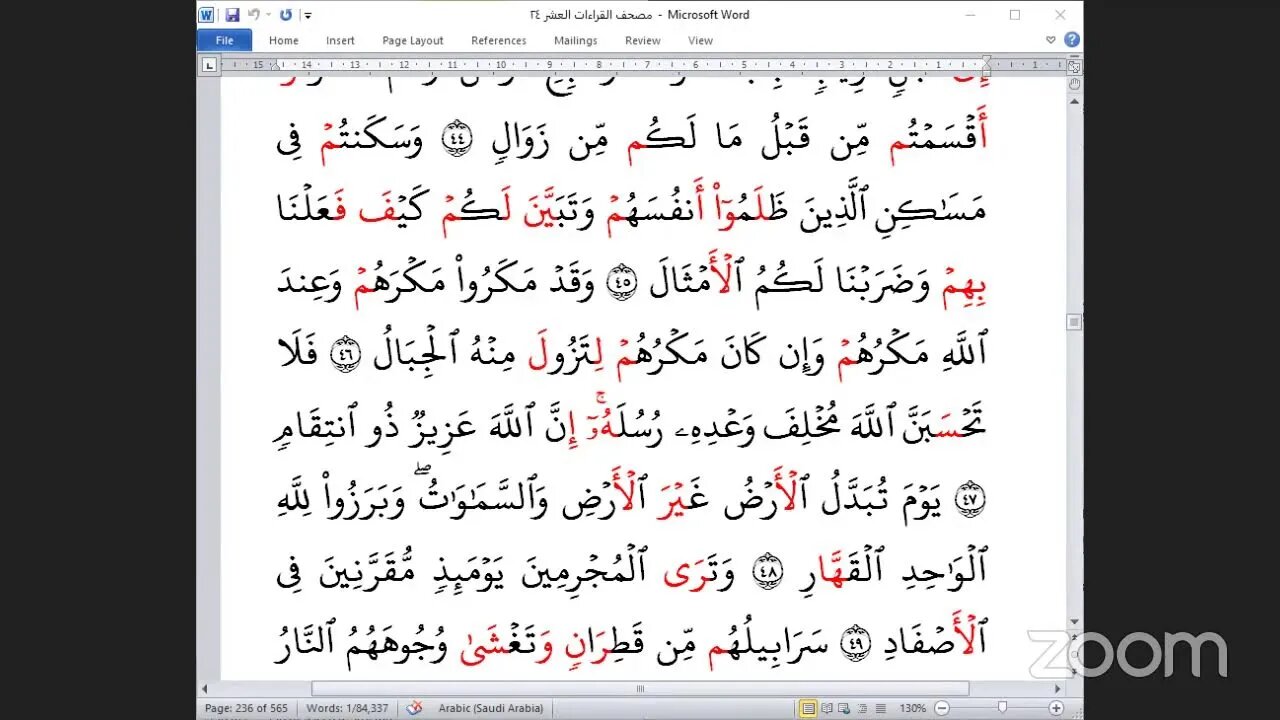Click the horizontal scrollbar left arrow
The height and width of the screenshot is (720, 1280).
pos(206,688)
